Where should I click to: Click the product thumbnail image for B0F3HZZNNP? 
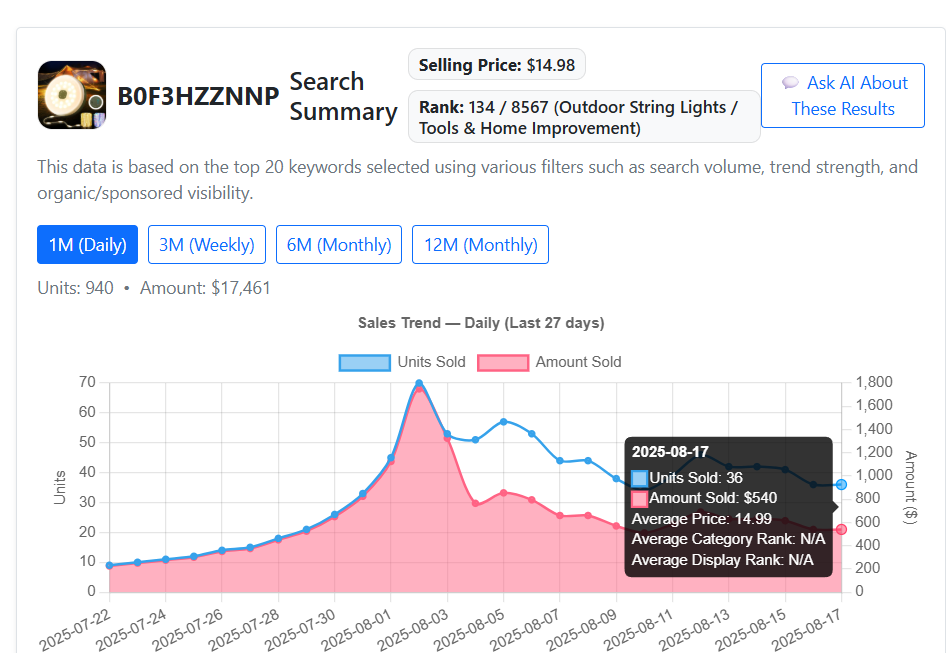72,95
